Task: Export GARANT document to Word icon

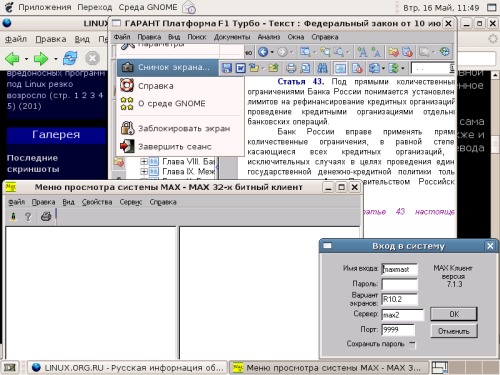Action: 240,68
